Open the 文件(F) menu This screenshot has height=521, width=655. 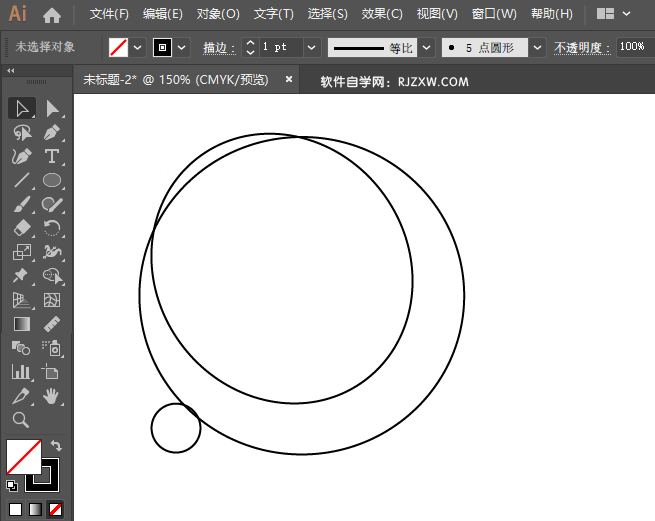109,14
